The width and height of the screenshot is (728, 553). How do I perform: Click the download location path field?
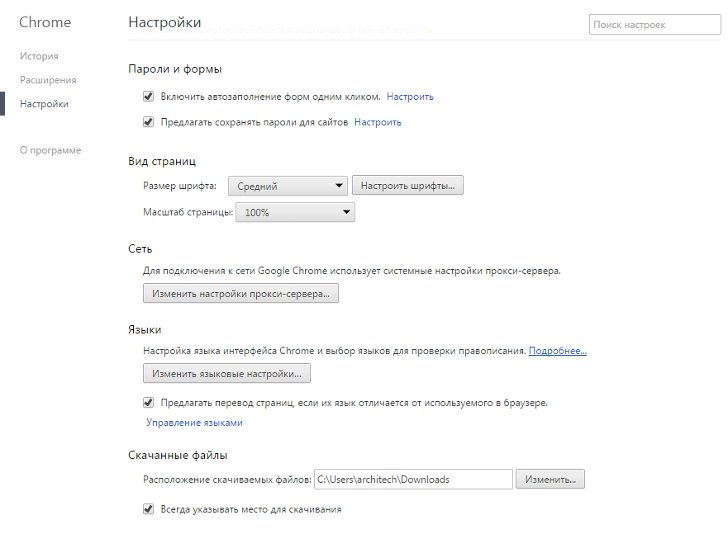(412, 479)
